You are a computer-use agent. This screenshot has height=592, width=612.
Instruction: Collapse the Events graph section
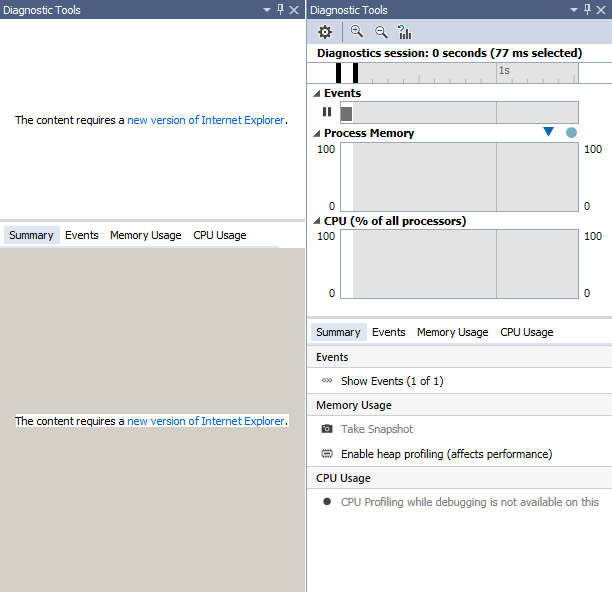[318, 93]
